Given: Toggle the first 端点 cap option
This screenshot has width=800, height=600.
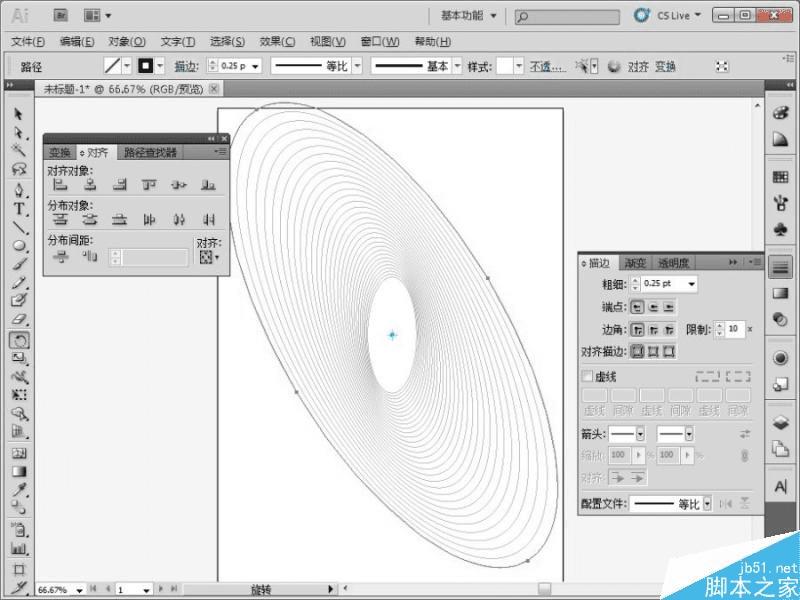Looking at the screenshot, I should coord(638,307).
